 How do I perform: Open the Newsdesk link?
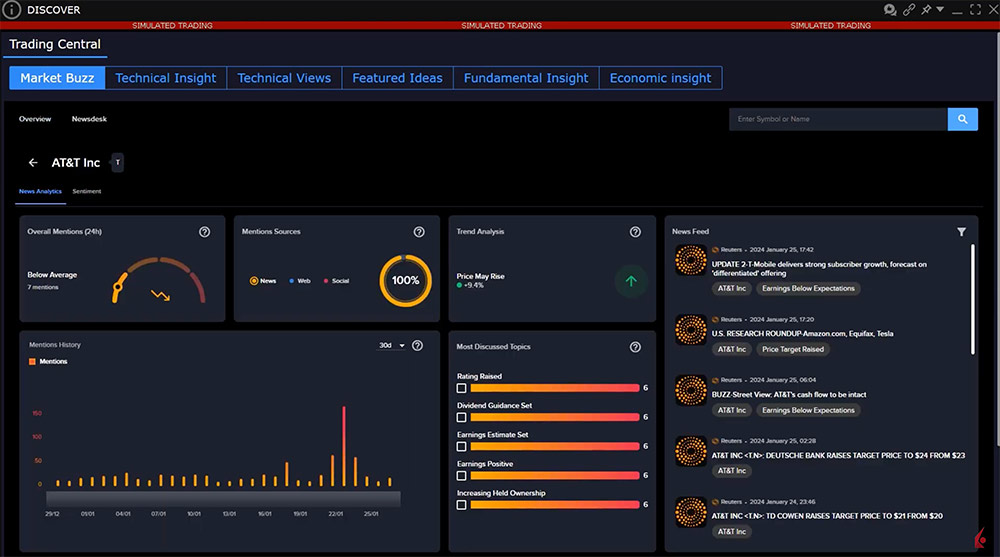click(89, 119)
